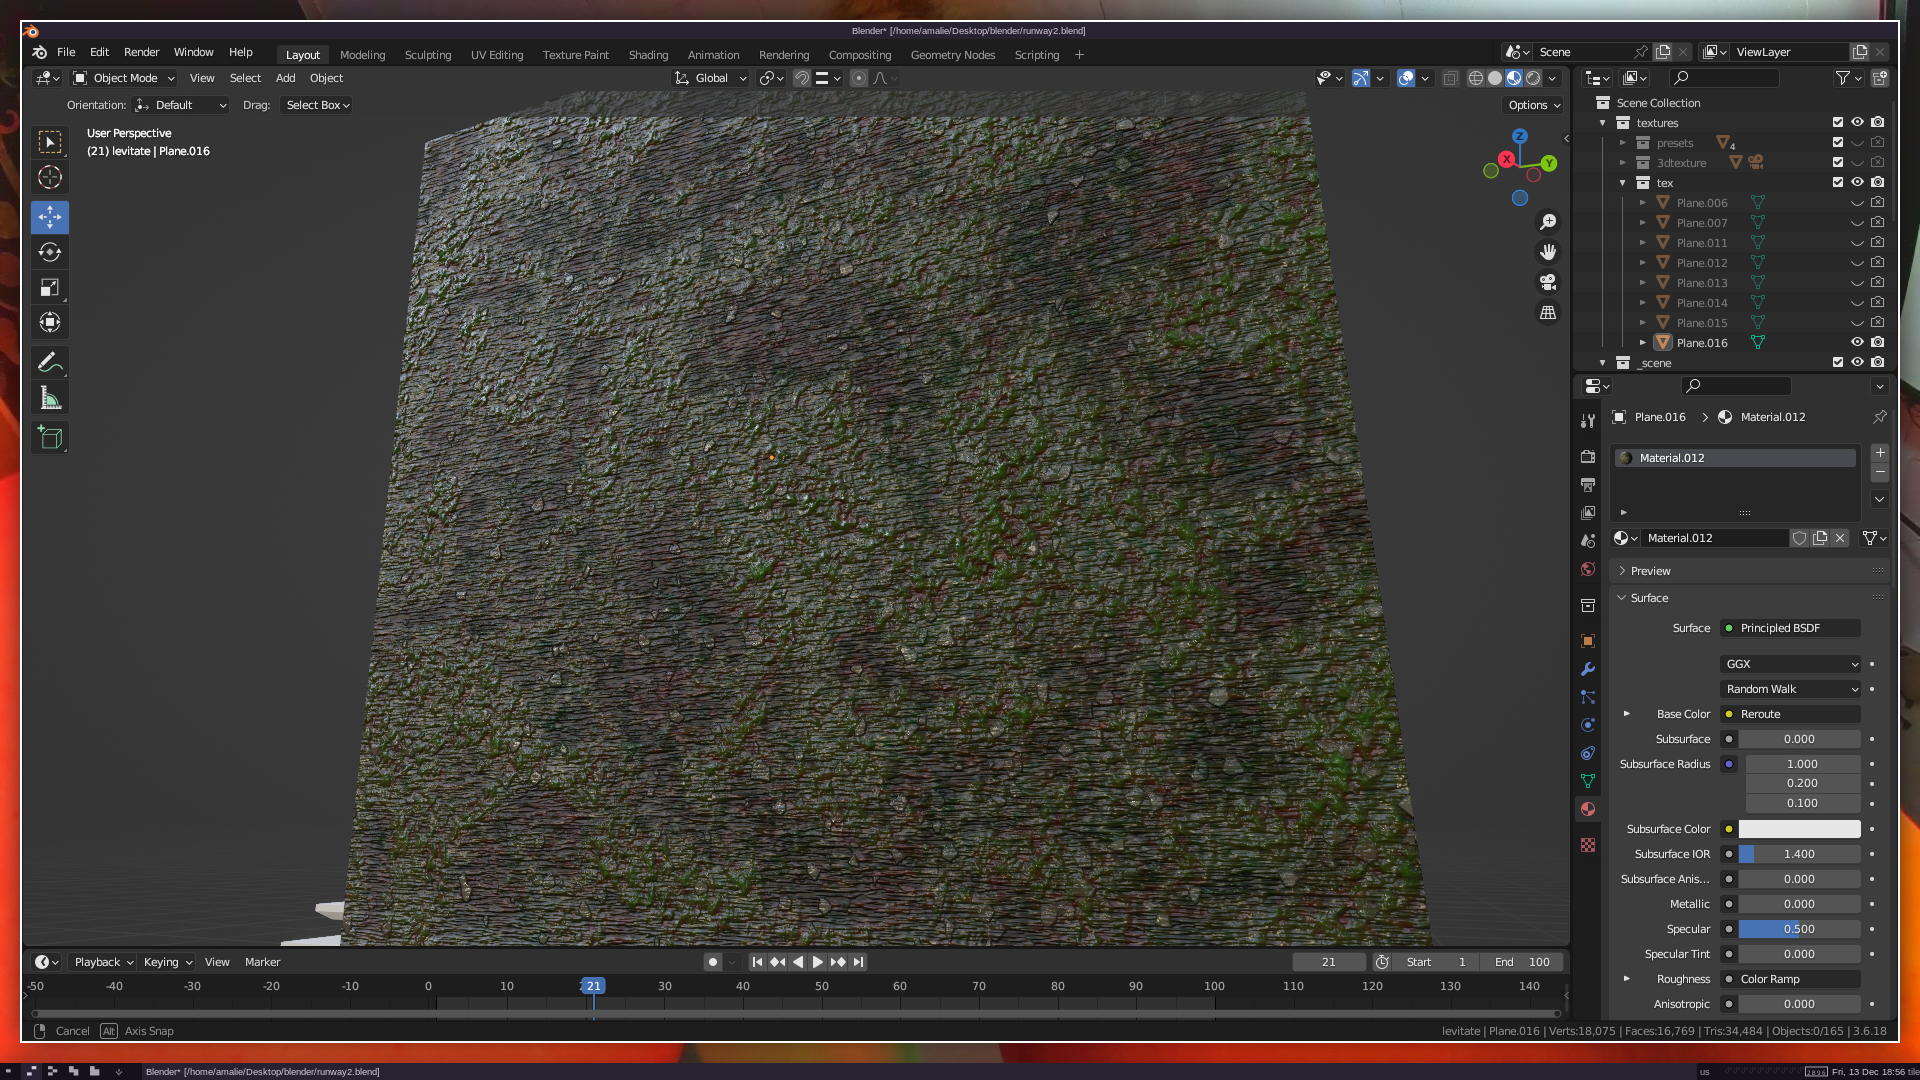Switch viewport to wireframe shading
Viewport: 1920px width, 1080px height.
click(x=1475, y=78)
